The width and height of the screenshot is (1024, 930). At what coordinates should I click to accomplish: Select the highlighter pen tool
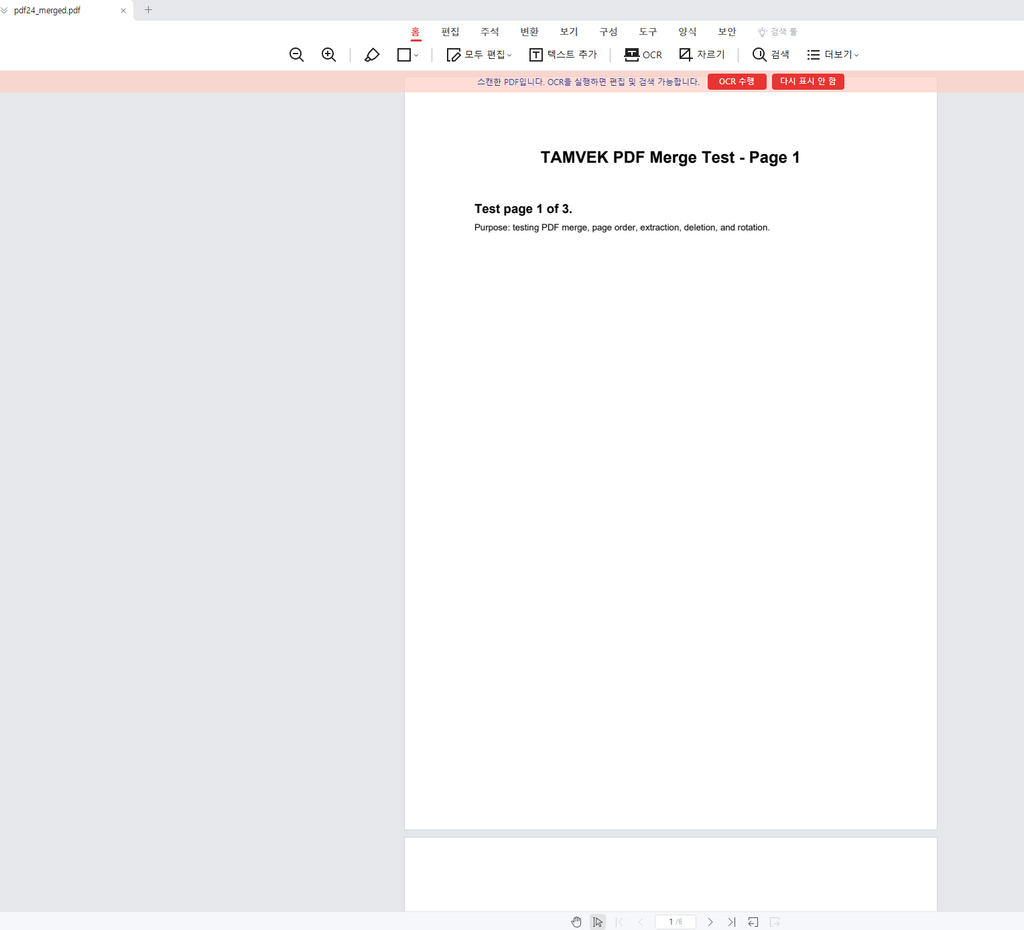click(372, 55)
